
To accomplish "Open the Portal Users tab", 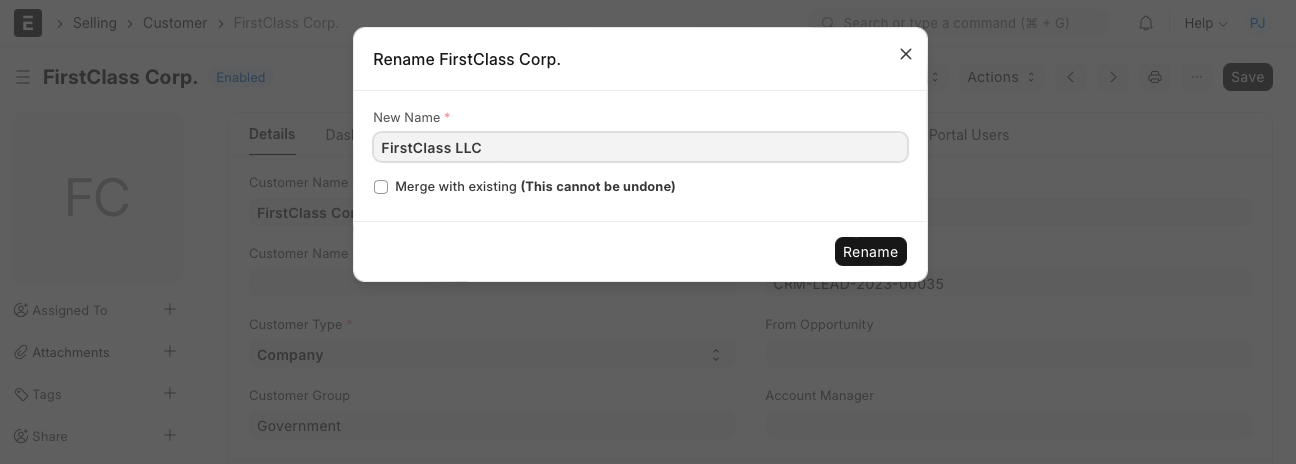I will tap(968, 135).
